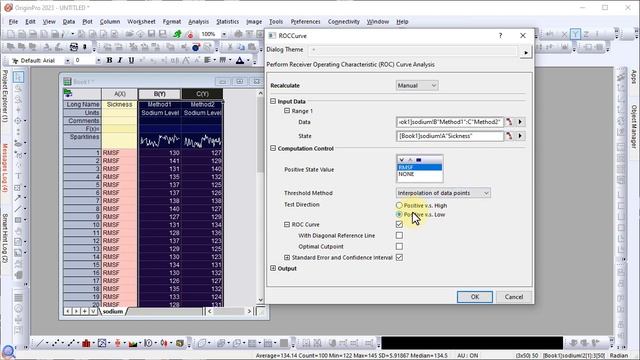Viewport: 640px width, 360px height.
Task: Click the Open folder icon in the top toolbar
Action: [129, 34]
